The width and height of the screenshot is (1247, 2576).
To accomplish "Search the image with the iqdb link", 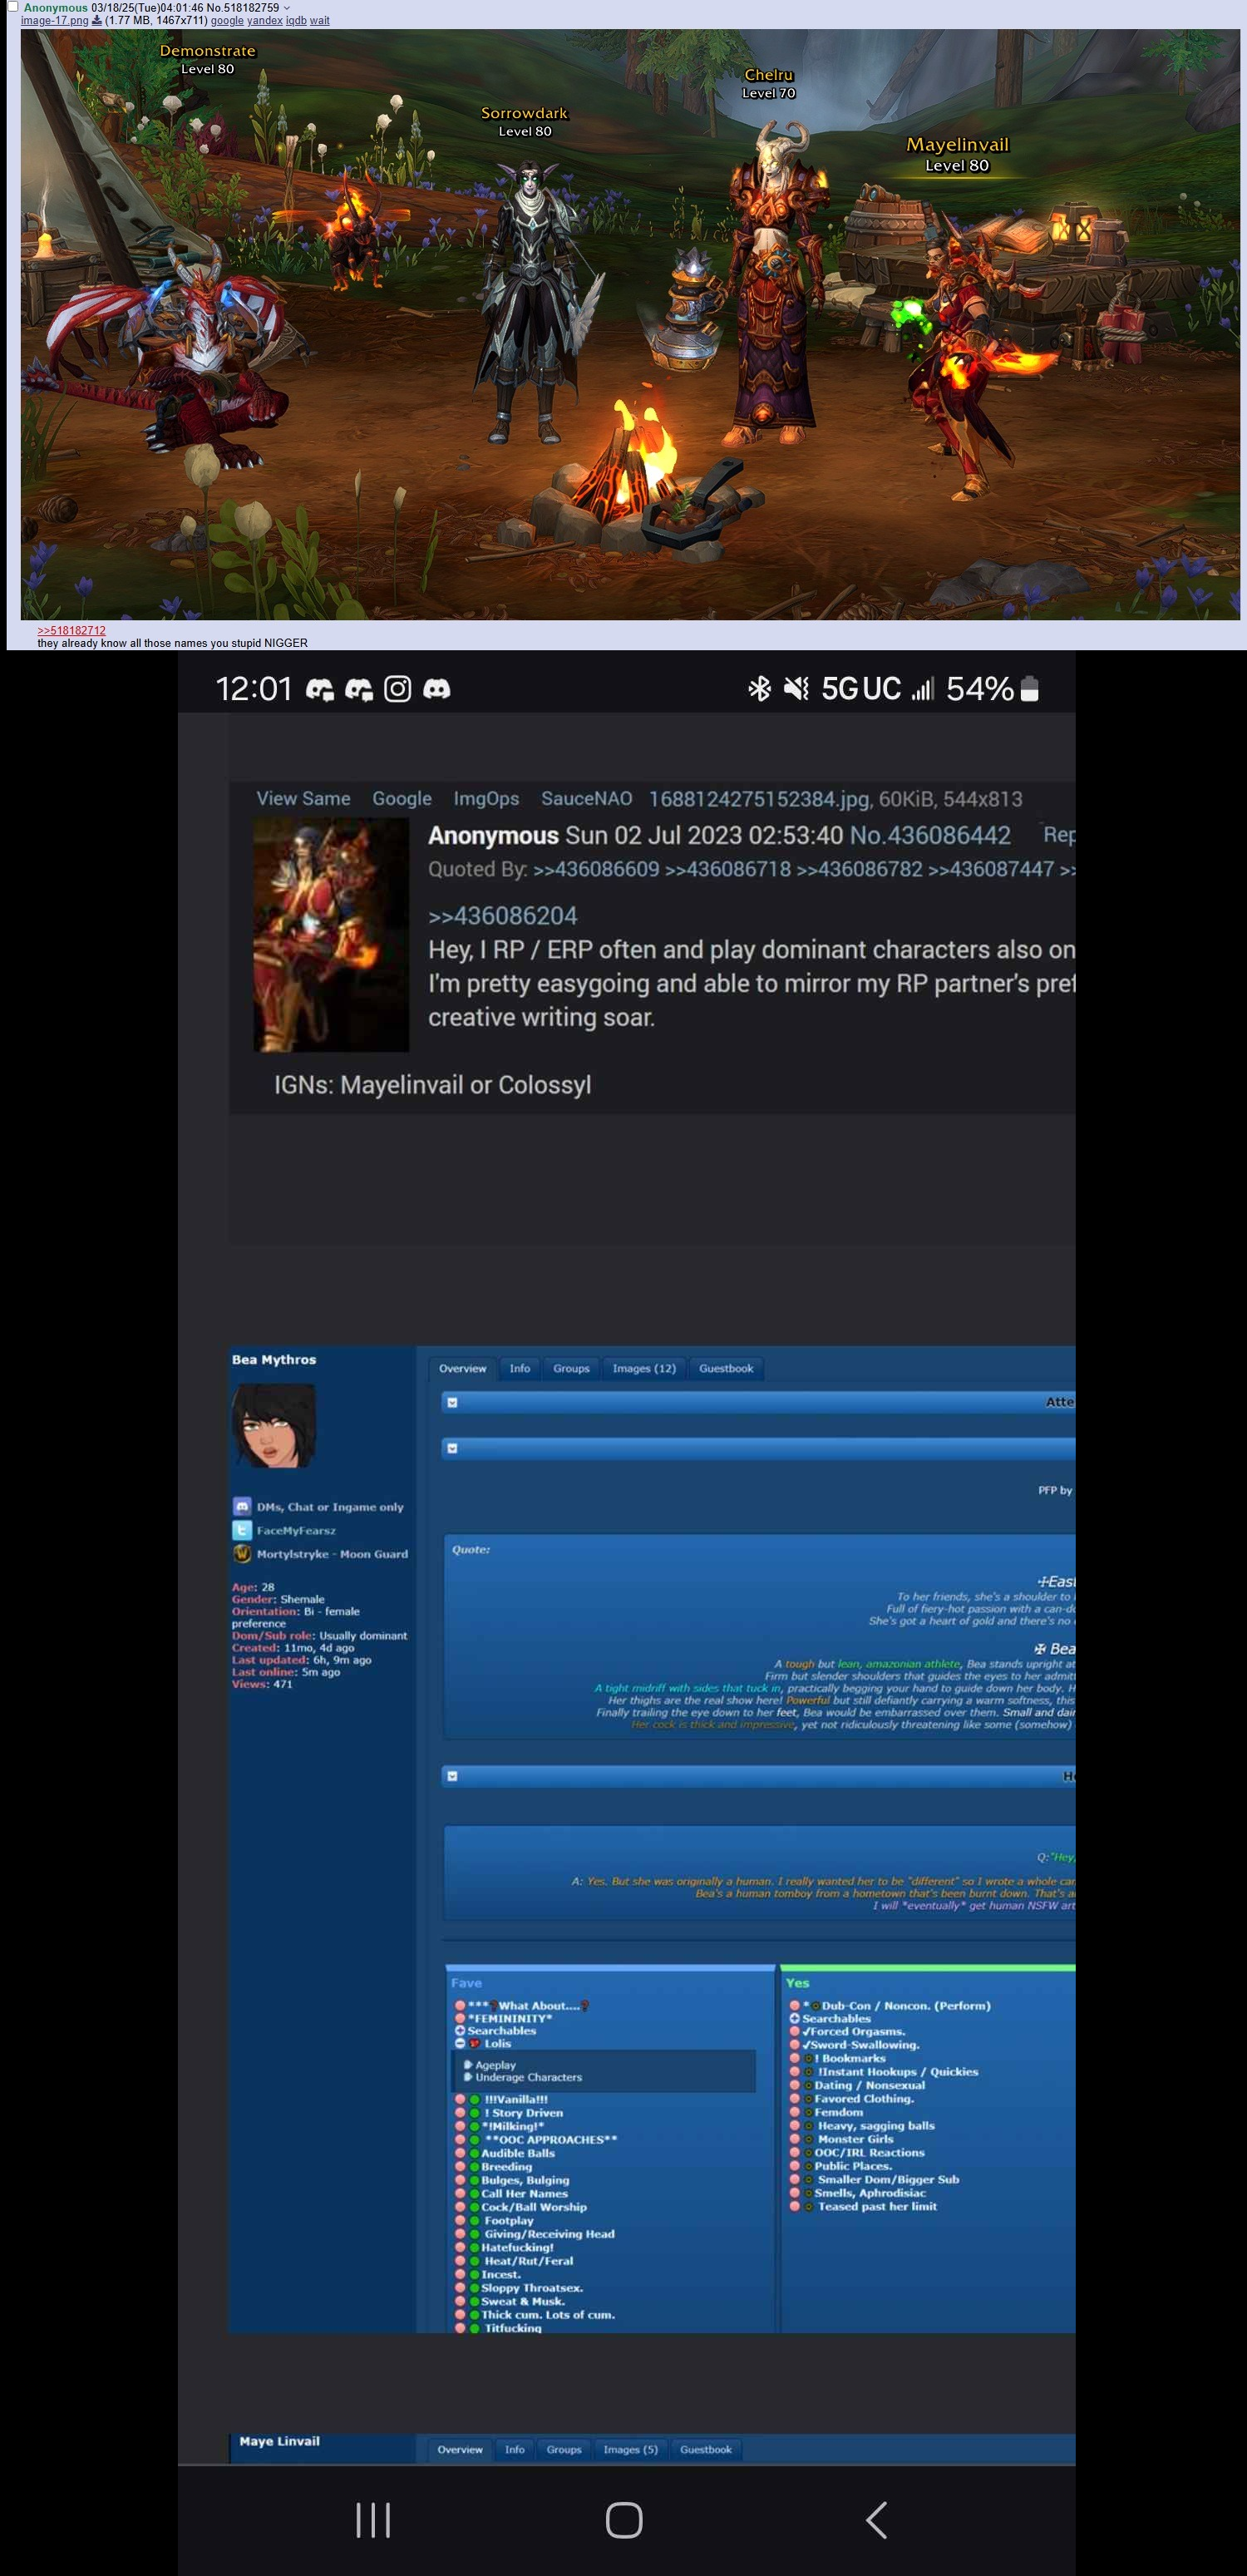I will (x=296, y=20).
